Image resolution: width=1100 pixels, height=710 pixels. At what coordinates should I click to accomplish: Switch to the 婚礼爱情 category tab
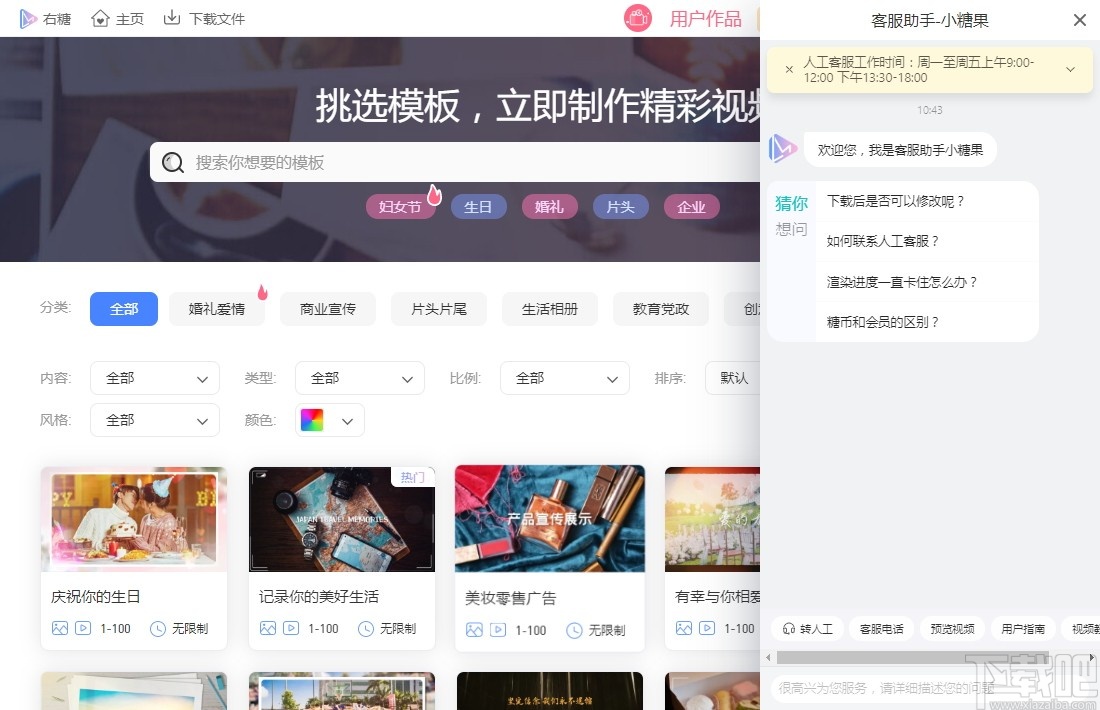216,309
